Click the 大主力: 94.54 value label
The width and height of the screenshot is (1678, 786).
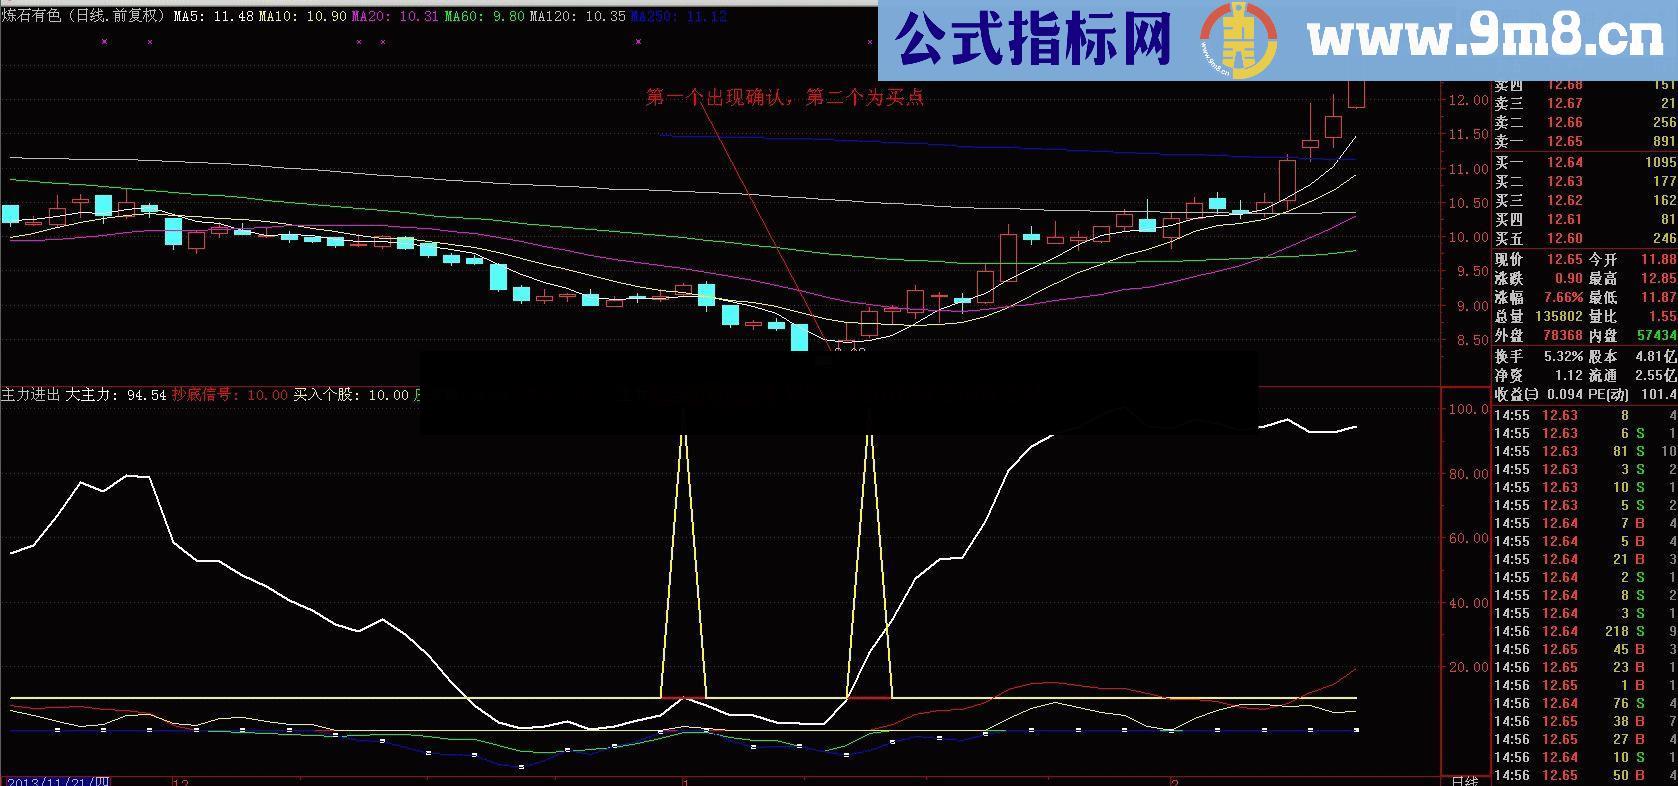pyautogui.click(x=116, y=395)
